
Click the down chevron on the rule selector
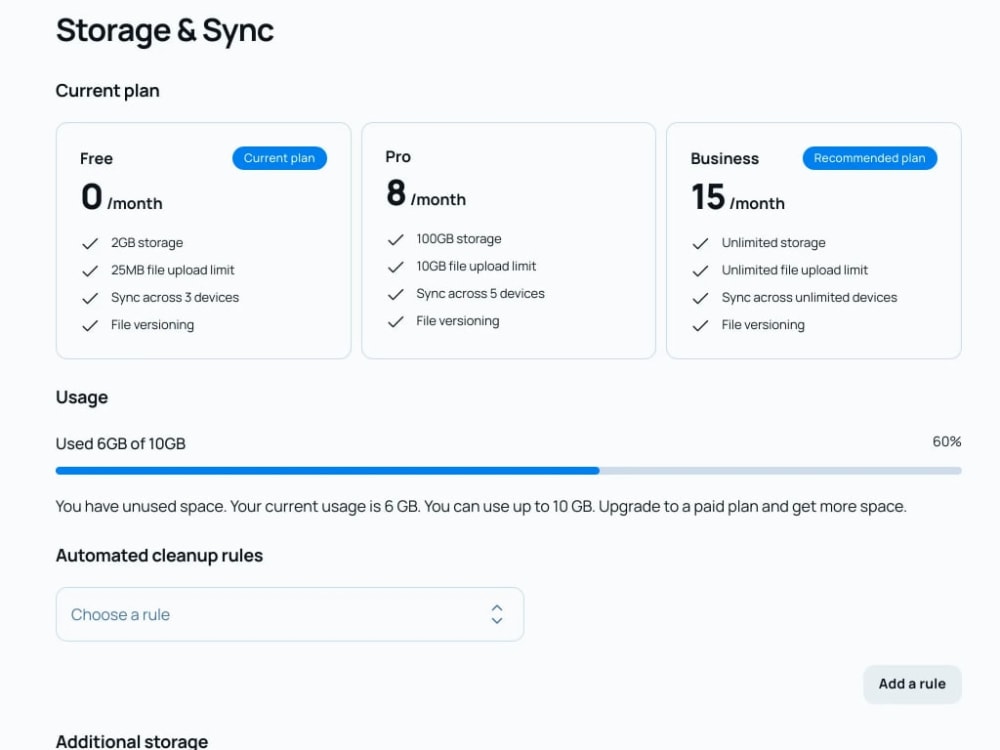tap(496, 620)
